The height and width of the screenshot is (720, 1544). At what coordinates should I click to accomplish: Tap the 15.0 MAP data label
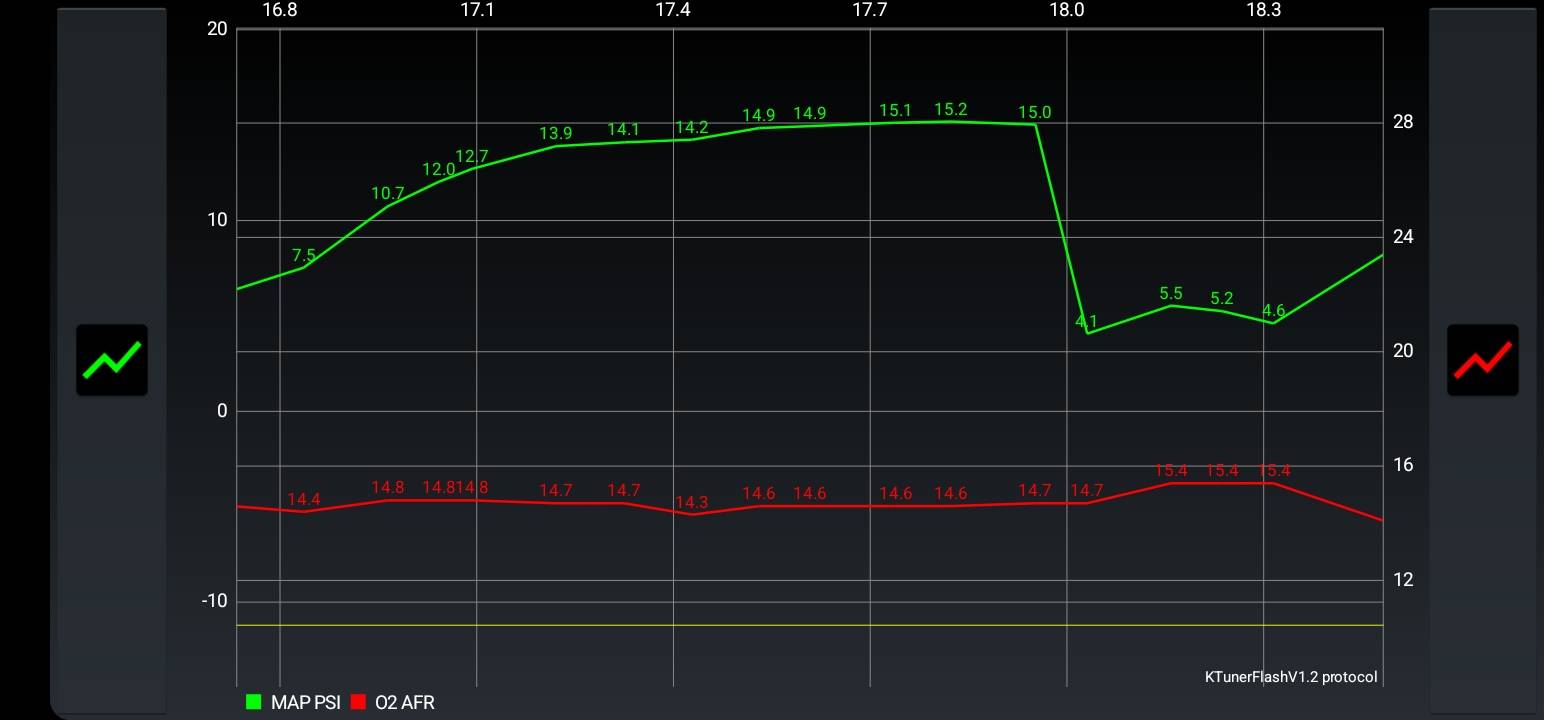click(1035, 112)
